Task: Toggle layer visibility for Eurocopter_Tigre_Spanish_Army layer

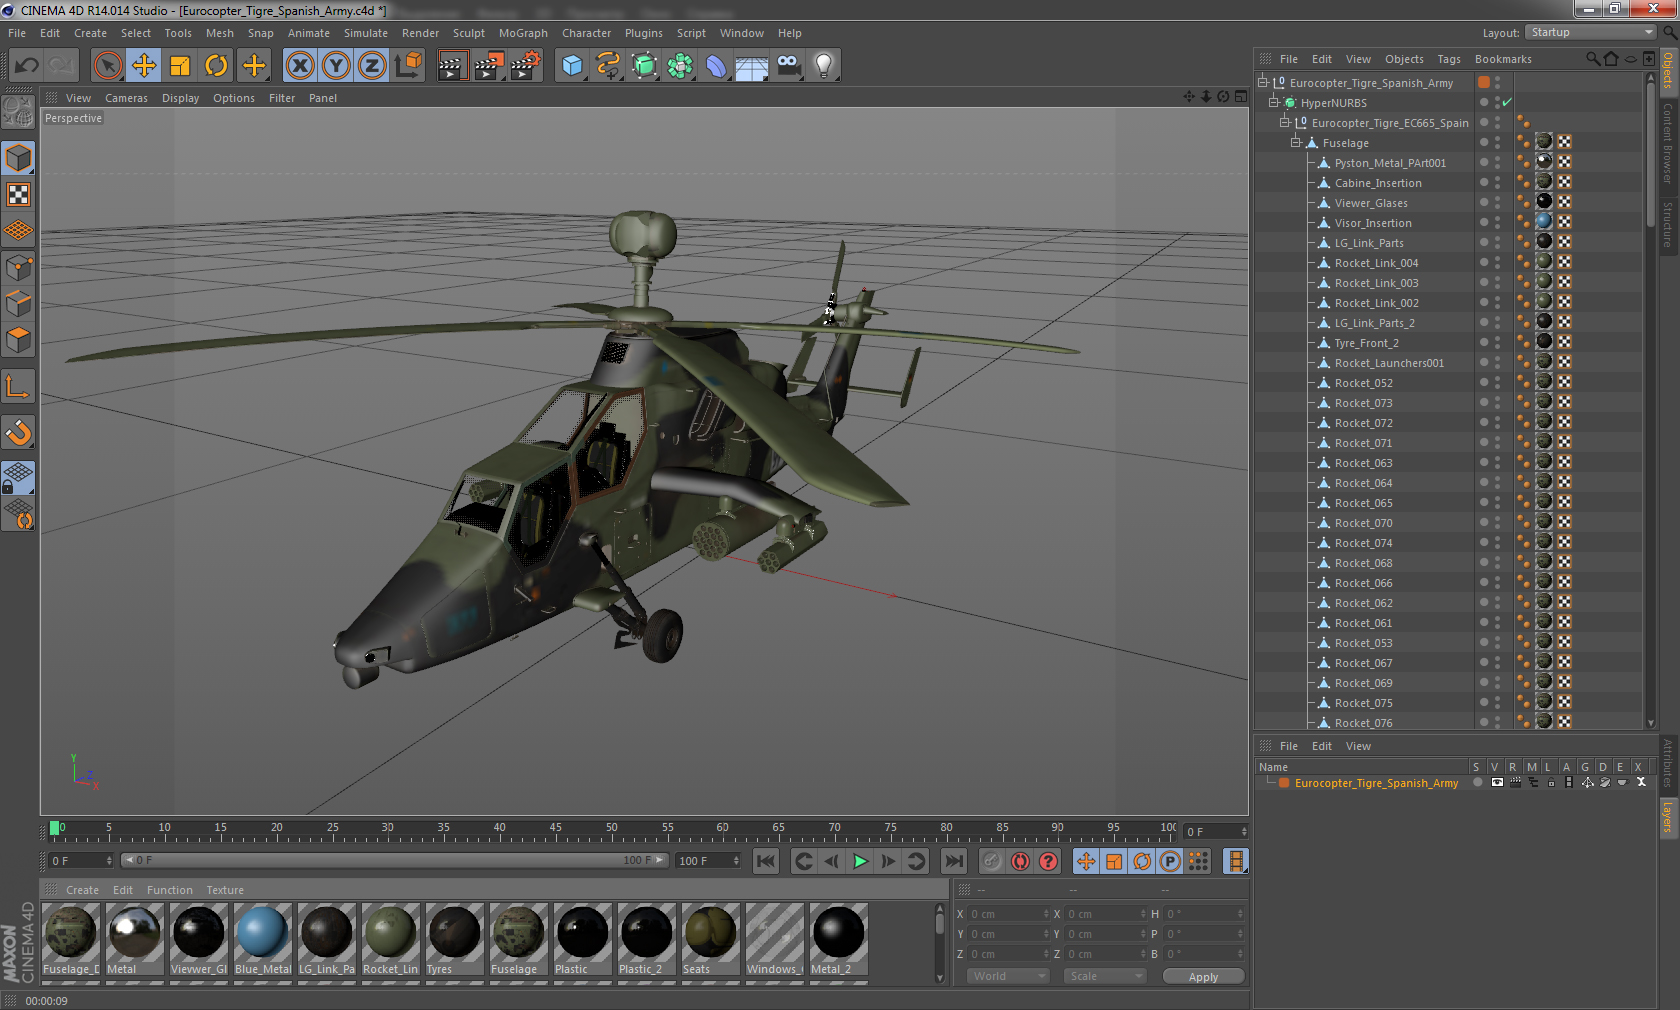Action: pyautogui.click(x=1496, y=783)
